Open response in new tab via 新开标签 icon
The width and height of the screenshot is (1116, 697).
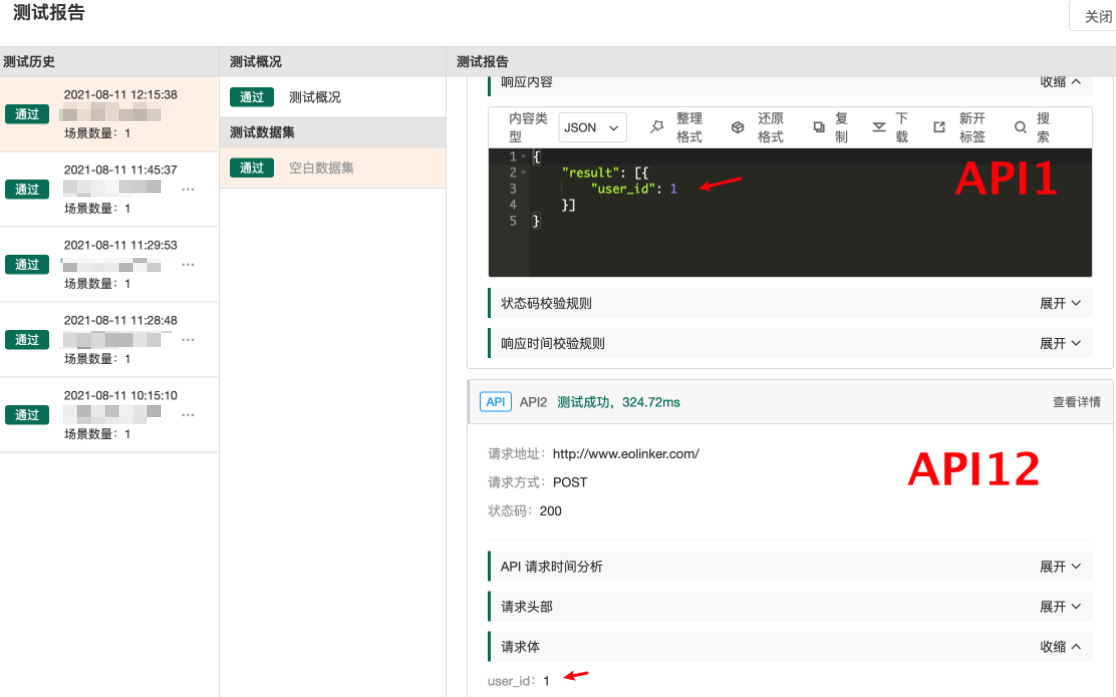pos(939,127)
